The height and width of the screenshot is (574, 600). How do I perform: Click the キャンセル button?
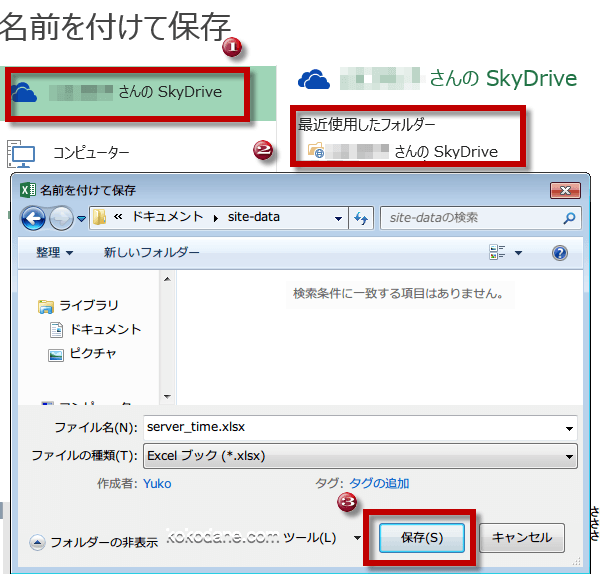(522, 538)
